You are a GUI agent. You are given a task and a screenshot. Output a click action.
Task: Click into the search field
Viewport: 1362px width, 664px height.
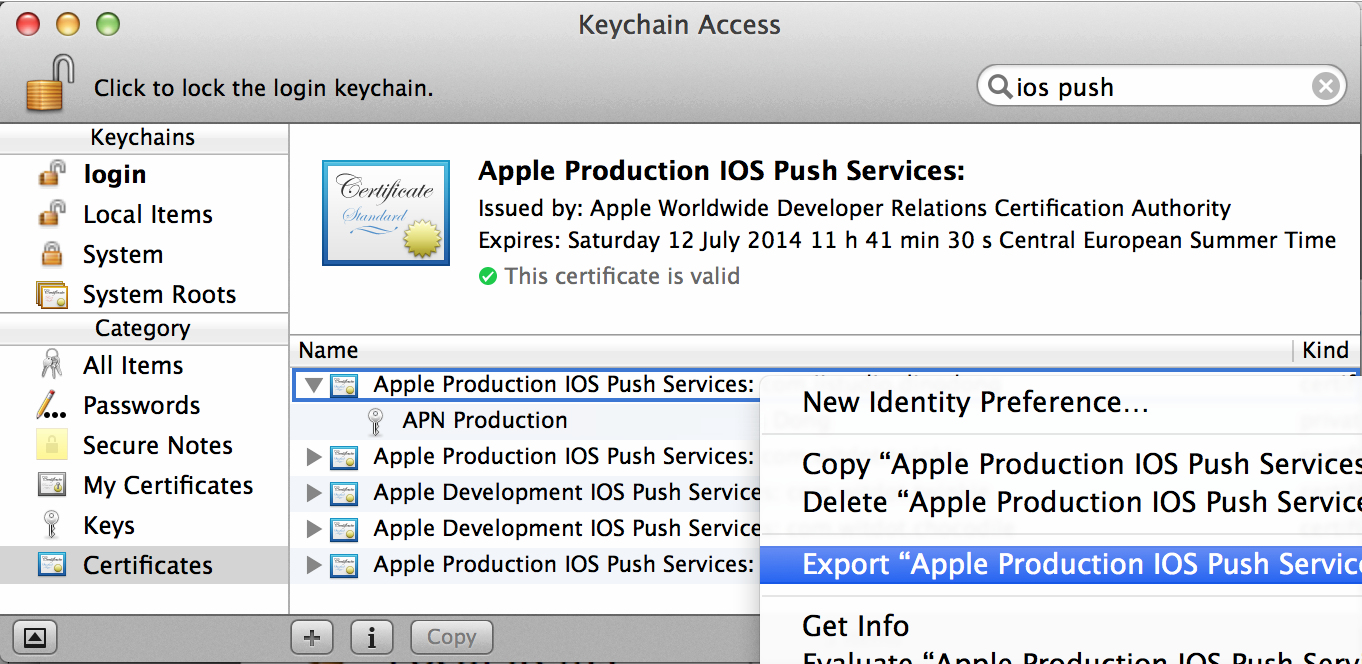1160,87
